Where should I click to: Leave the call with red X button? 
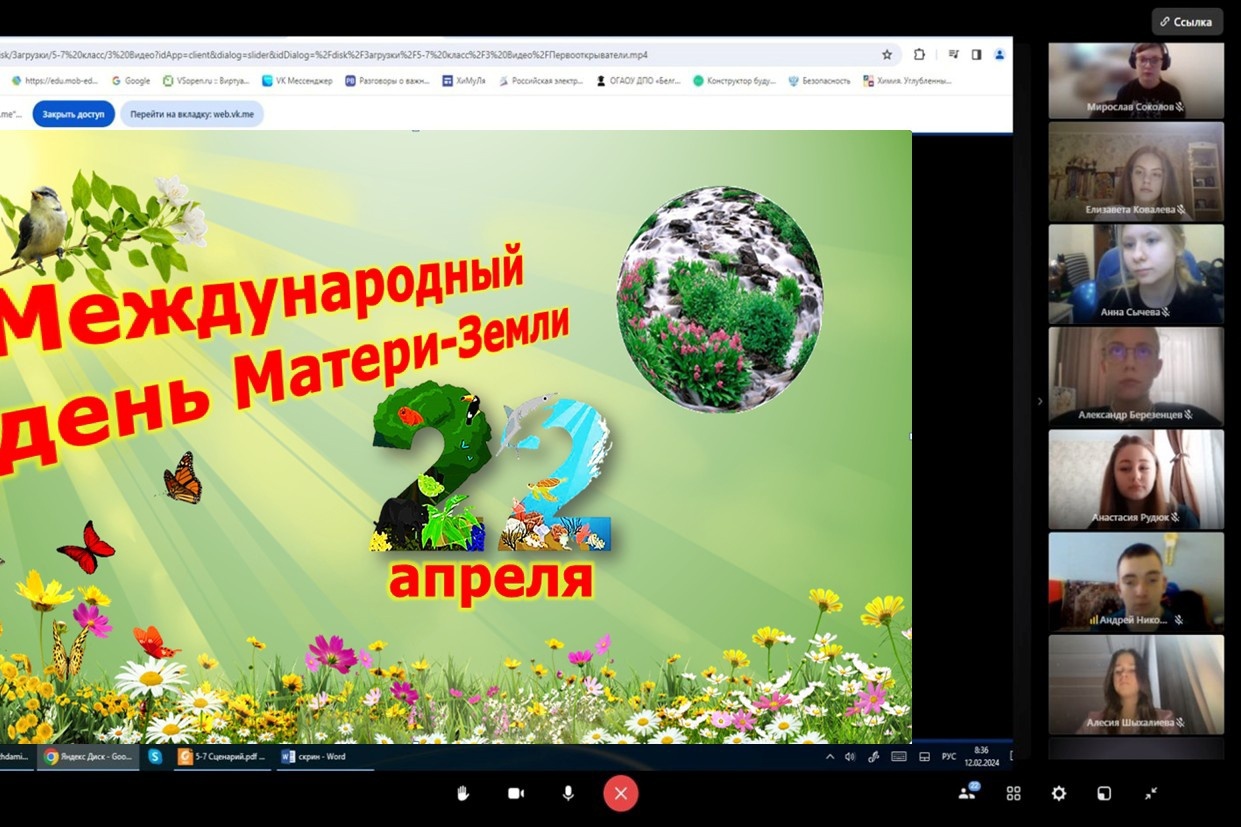[620, 794]
